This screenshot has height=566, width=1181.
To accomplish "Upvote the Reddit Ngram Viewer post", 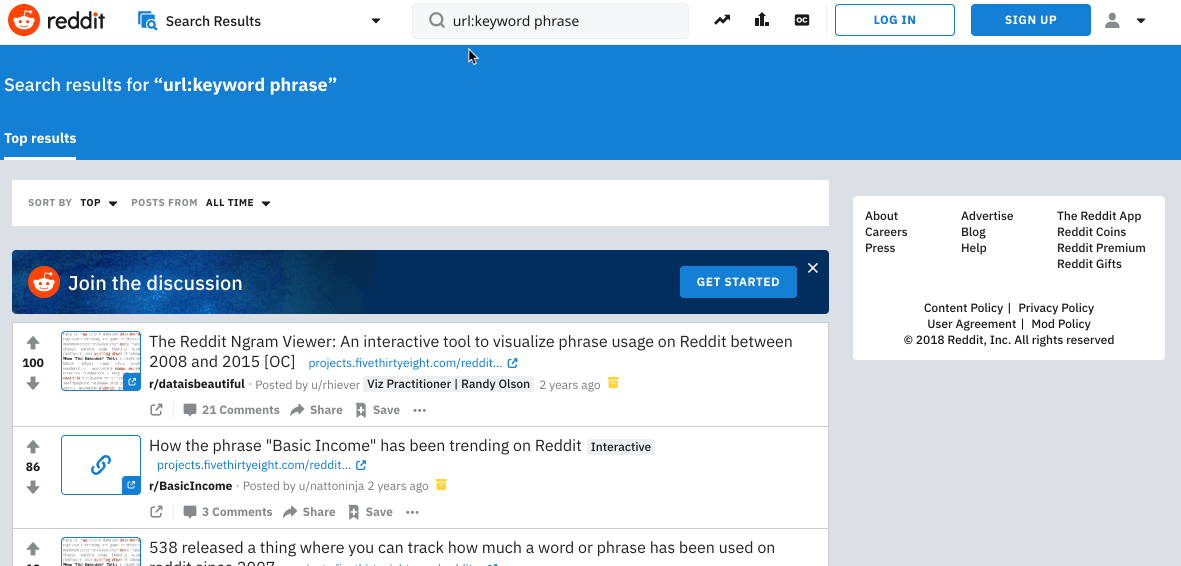I will pyautogui.click(x=32, y=344).
